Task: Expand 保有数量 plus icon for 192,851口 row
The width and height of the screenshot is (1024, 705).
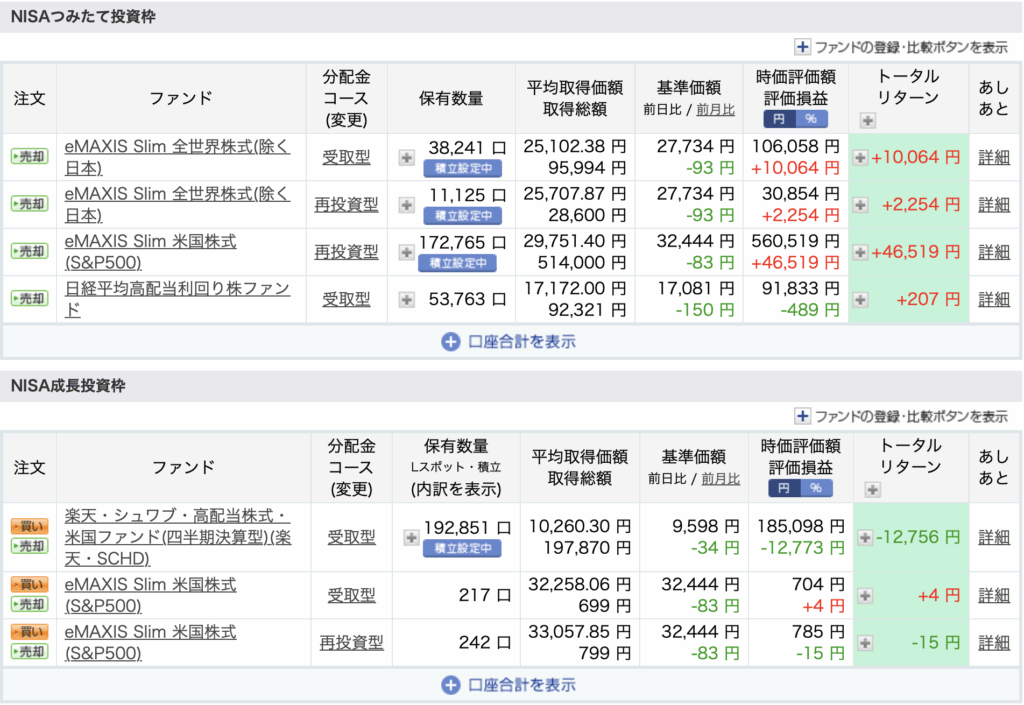Action: [x=411, y=538]
